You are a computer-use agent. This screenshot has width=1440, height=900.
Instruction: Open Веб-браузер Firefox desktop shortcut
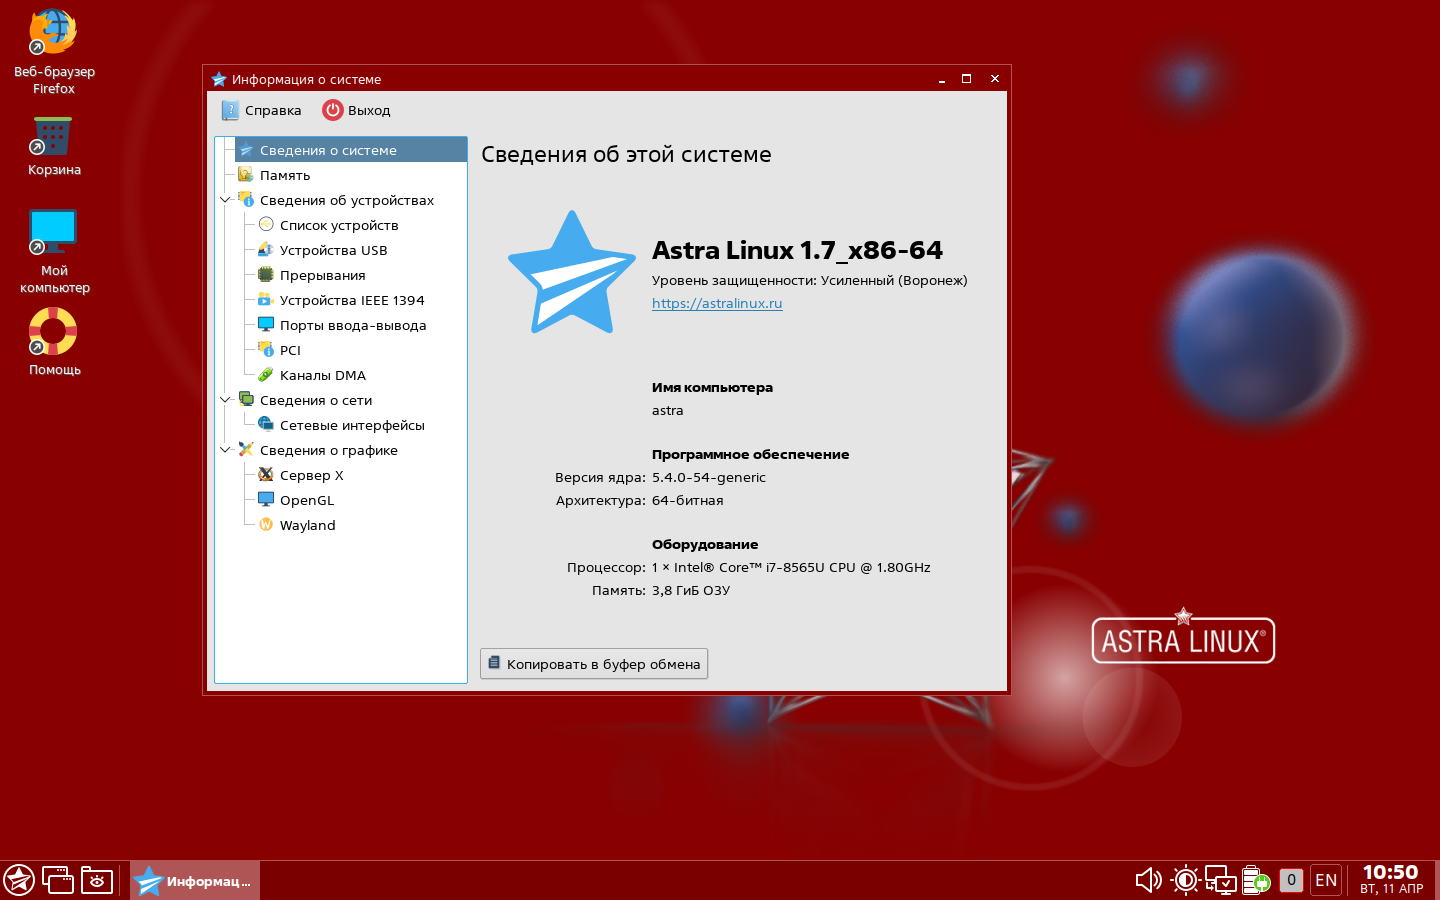[54, 52]
